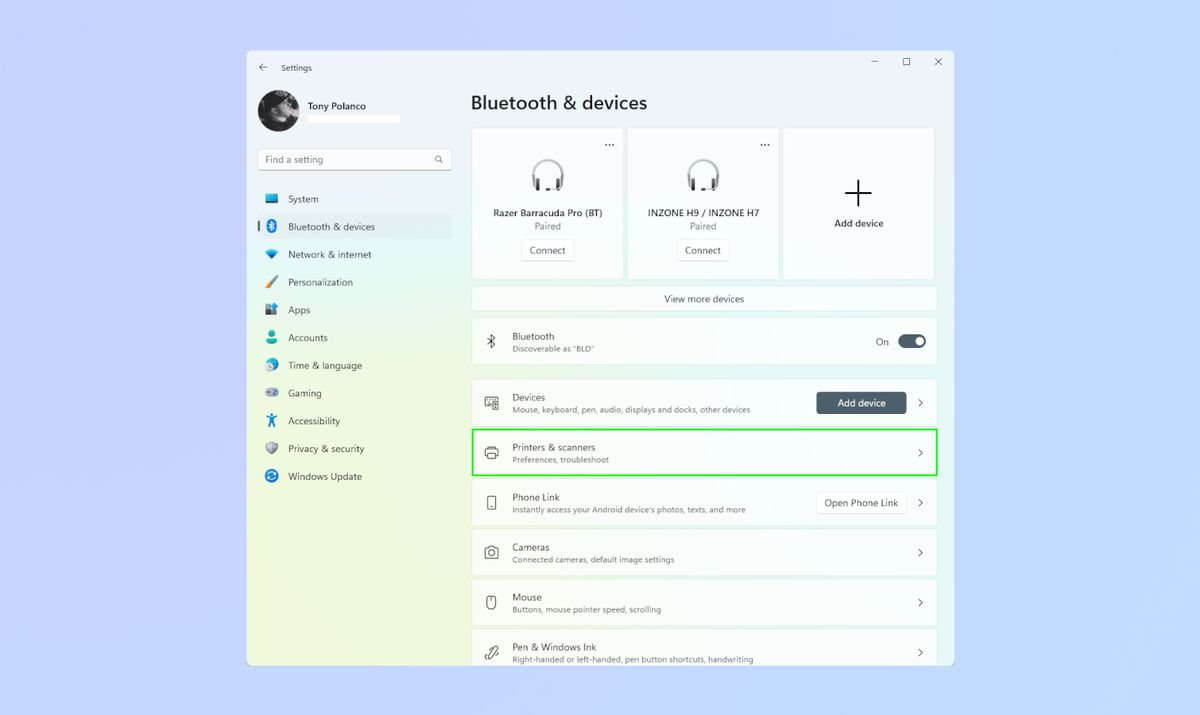Click the Pen & Windows Ink icon
Image resolution: width=1200 pixels, height=715 pixels.
tap(491, 653)
